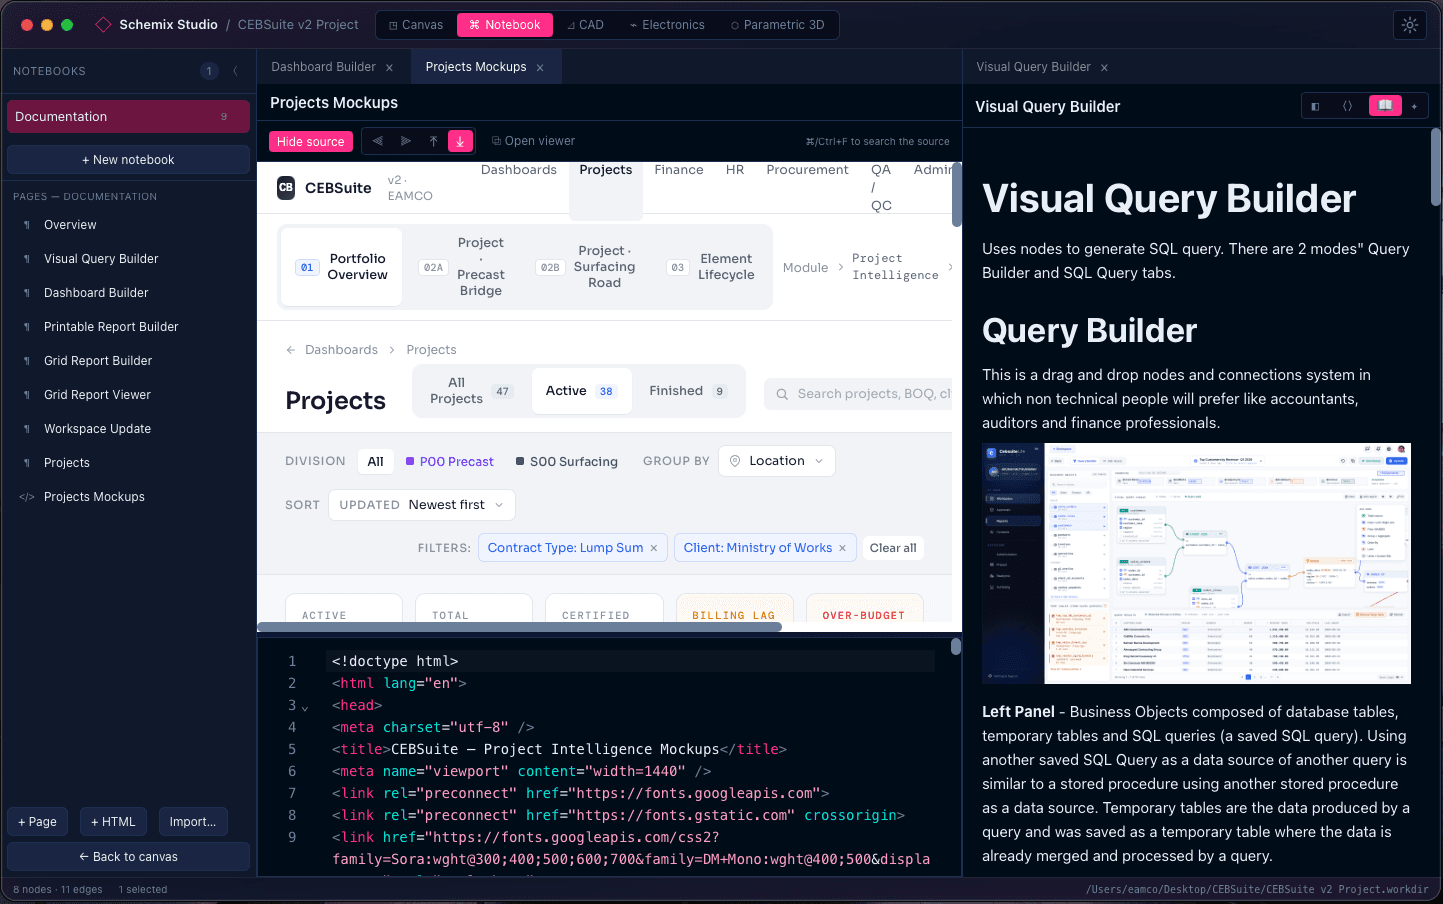Click Back to canvas button
Viewport: 1443px width, 904px height.
128,857
